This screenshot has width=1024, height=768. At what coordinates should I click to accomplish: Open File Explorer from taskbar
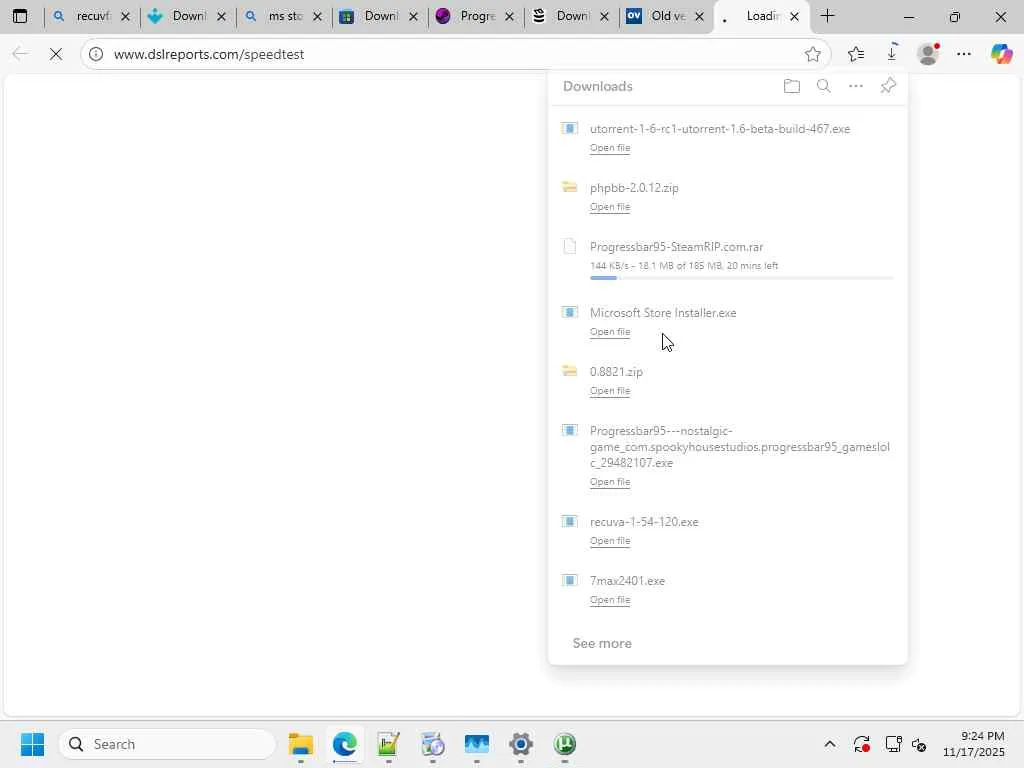pyautogui.click(x=300, y=744)
